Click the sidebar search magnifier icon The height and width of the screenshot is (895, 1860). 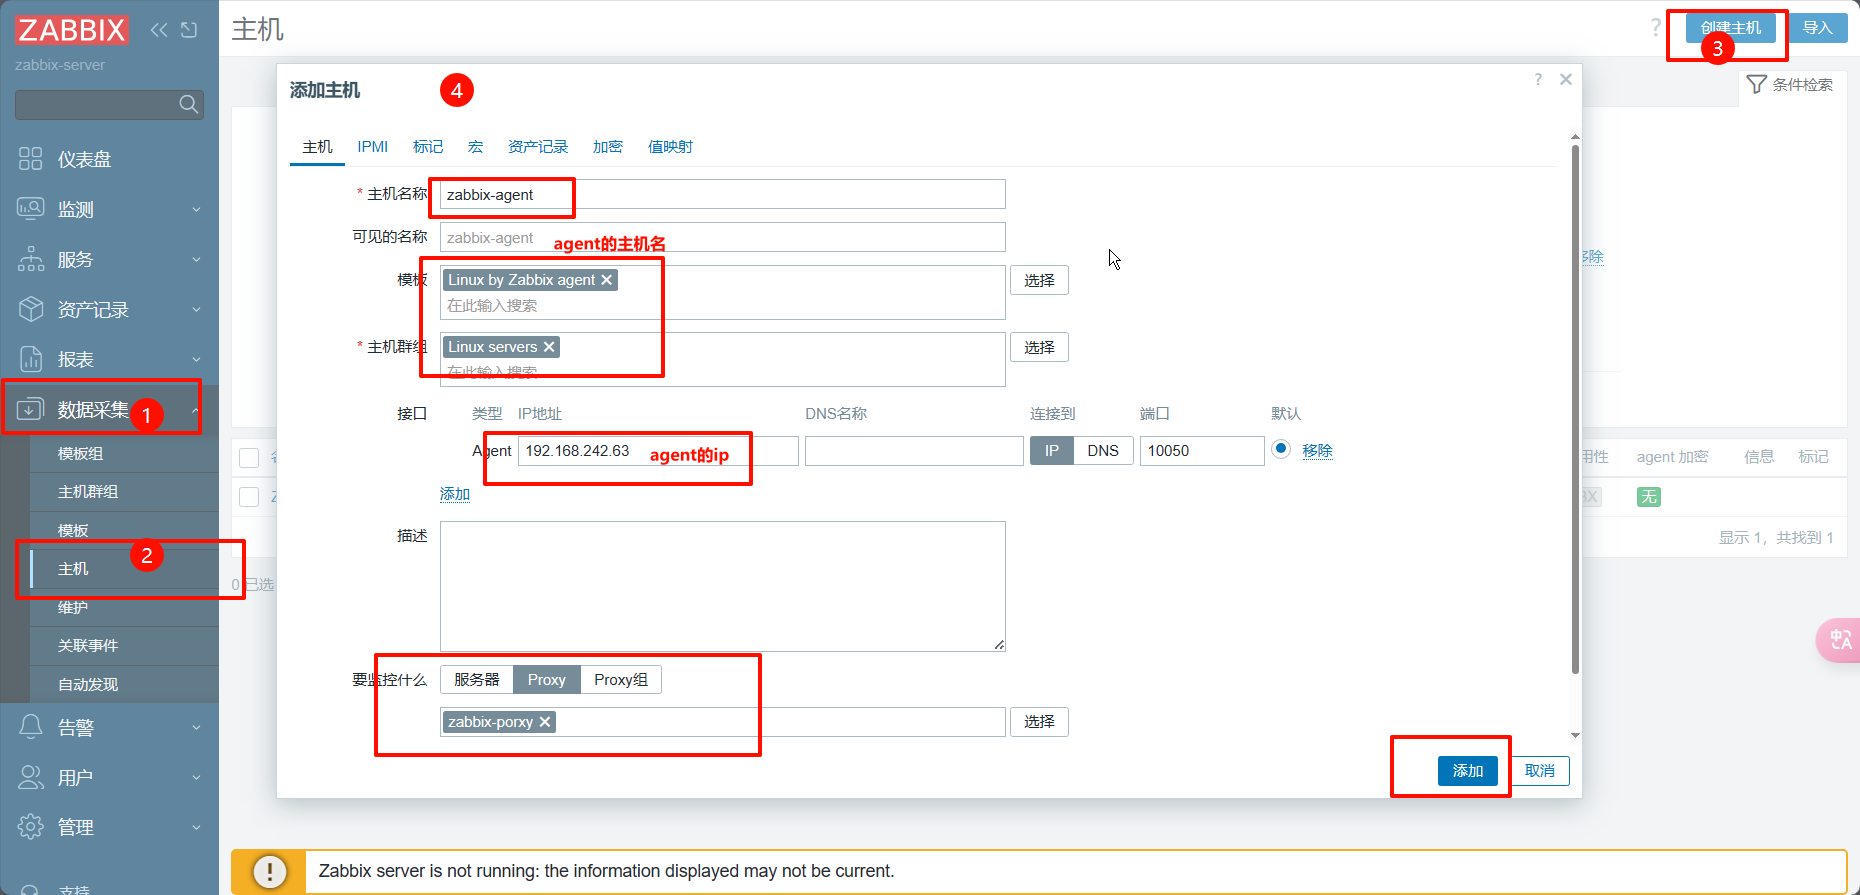click(188, 104)
